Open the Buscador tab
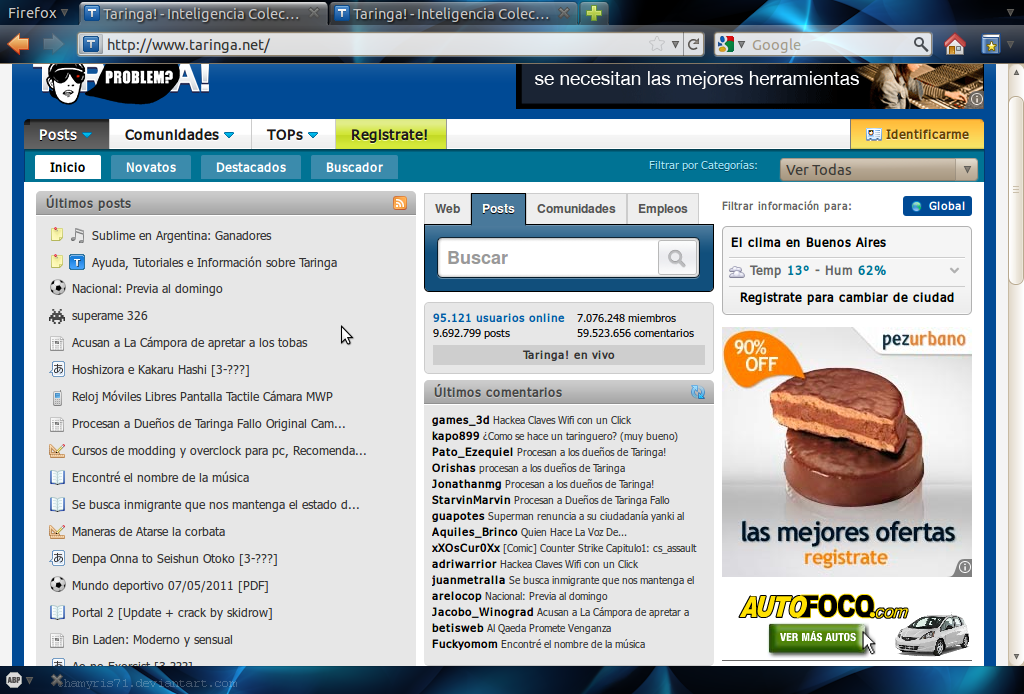Screen dimensions: 1024x694 pos(354,167)
